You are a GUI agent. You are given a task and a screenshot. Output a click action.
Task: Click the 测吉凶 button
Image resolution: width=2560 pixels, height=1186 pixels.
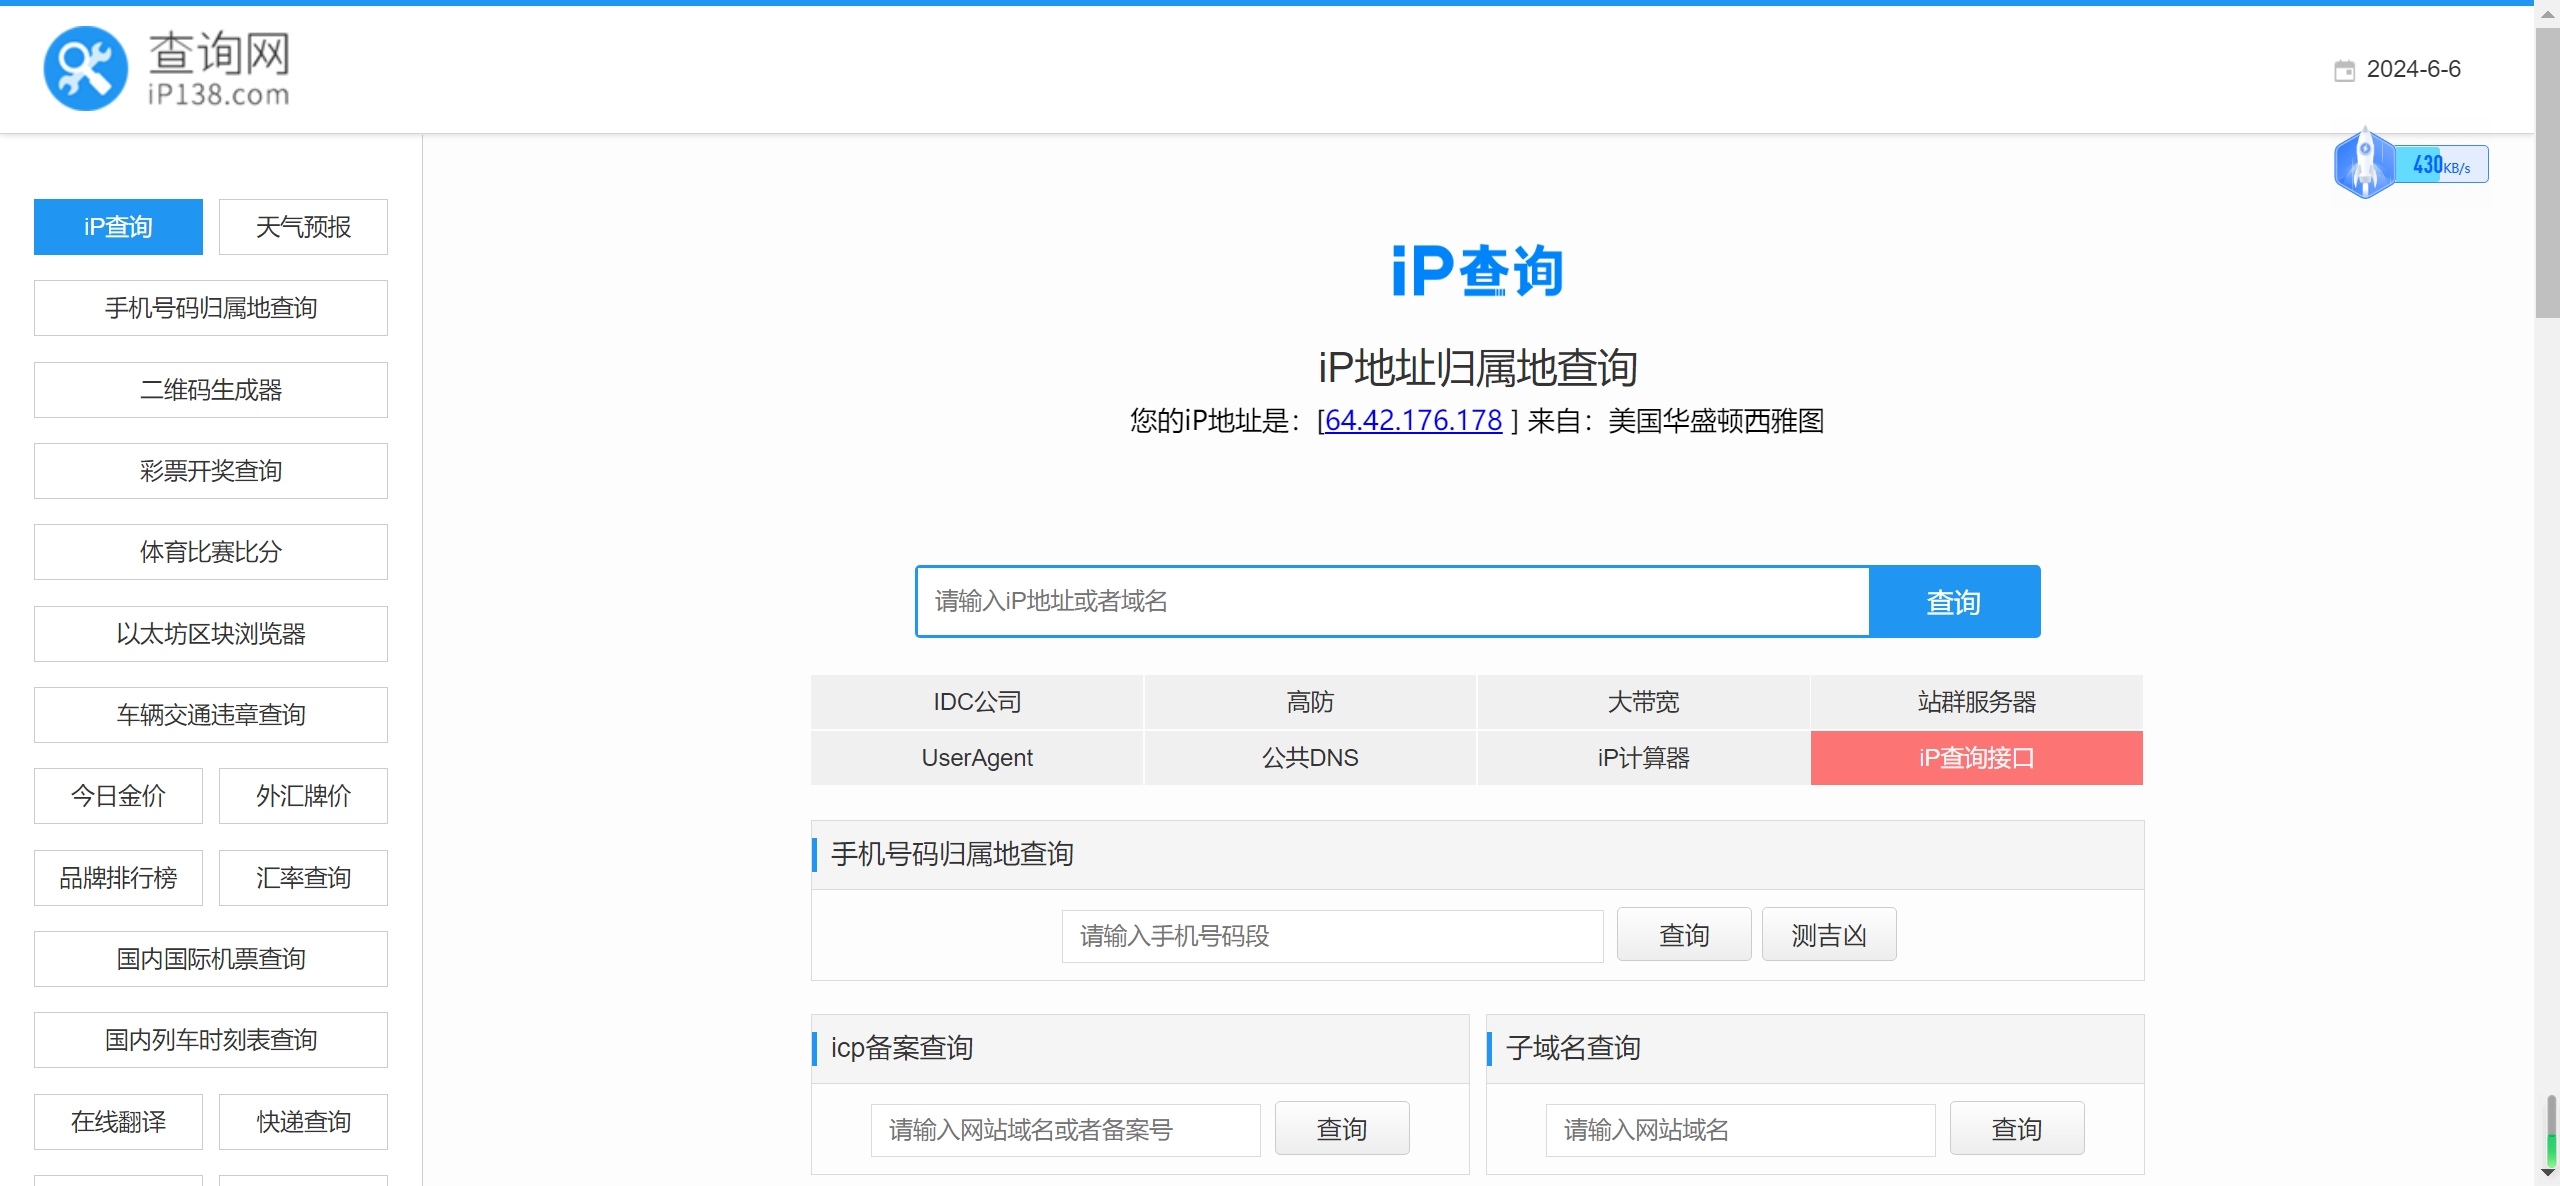(1829, 935)
